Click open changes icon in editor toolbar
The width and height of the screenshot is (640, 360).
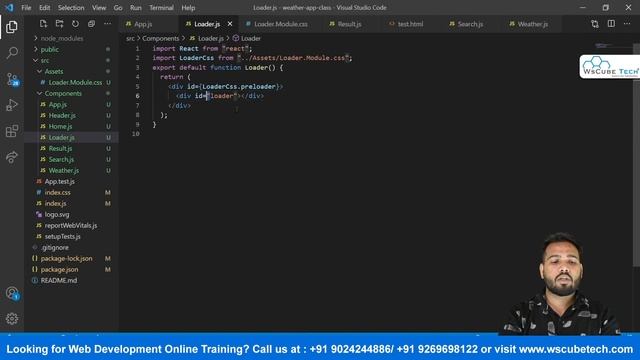pyautogui.click(x=595, y=24)
